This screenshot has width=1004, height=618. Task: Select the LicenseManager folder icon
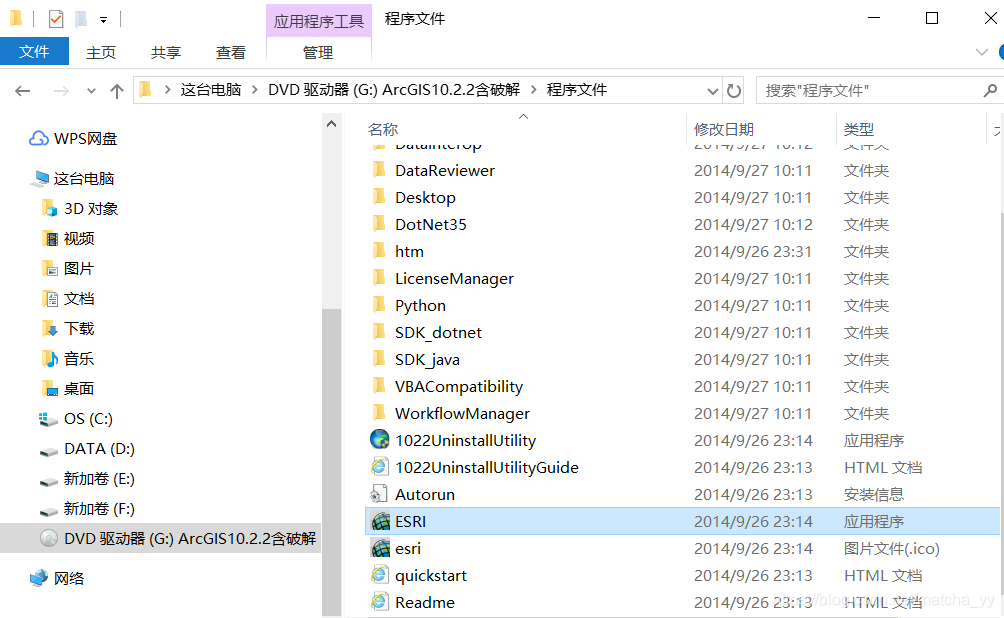pos(379,278)
